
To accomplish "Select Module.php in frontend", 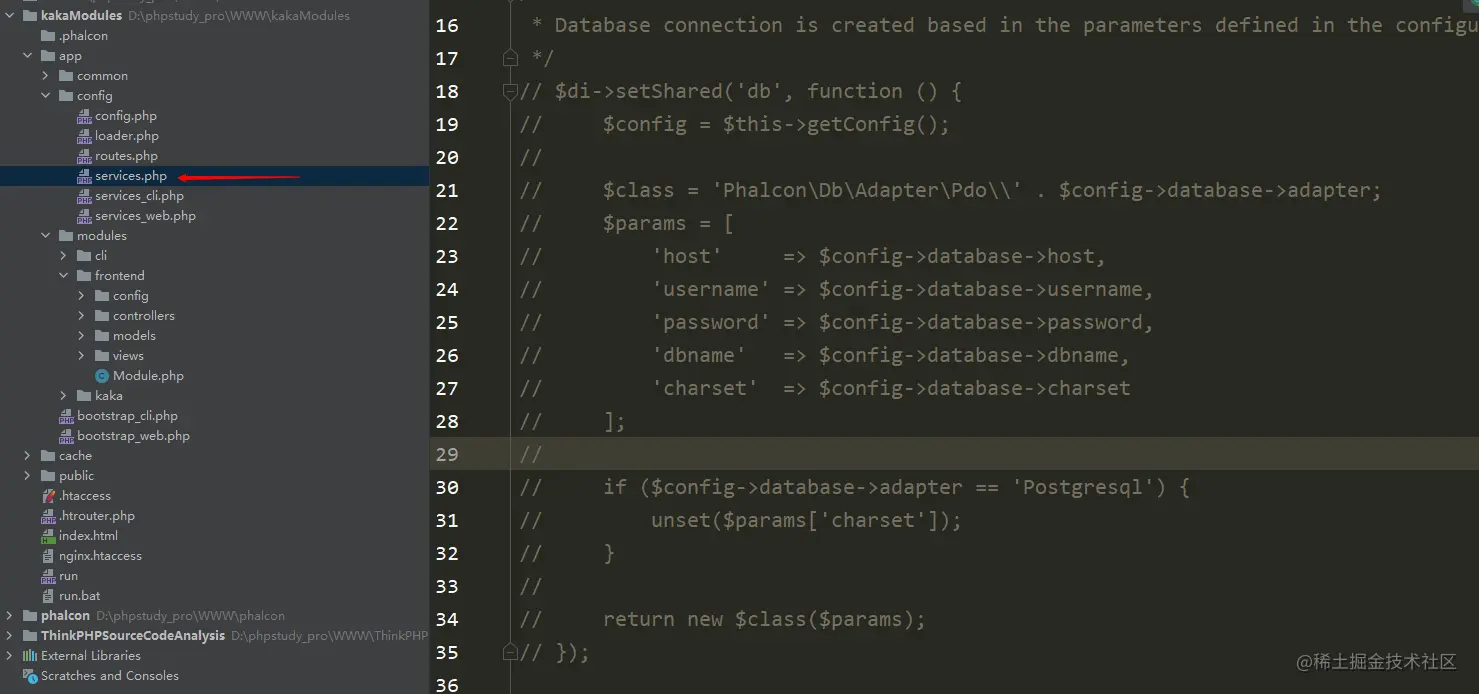I will [148, 376].
